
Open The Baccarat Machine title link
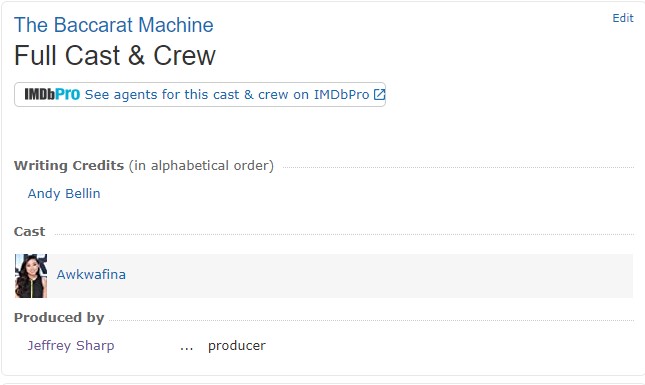(114, 25)
